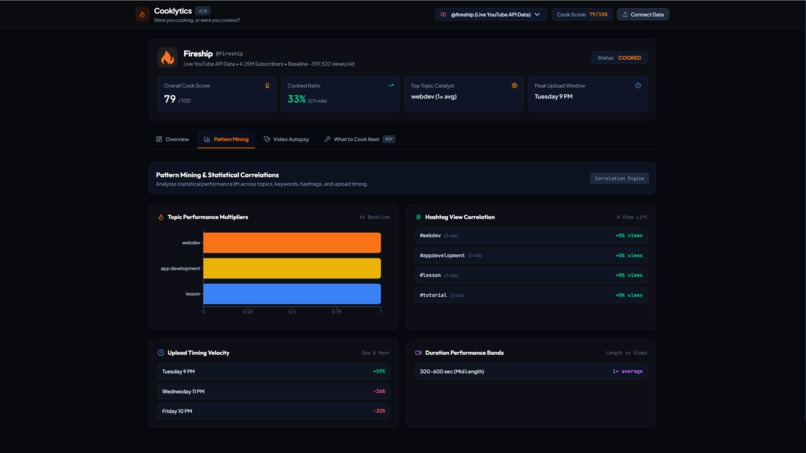Screen dimensions: 806x453
Task: Click the '% View Lift' label
Action: click(x=632, y=217)
